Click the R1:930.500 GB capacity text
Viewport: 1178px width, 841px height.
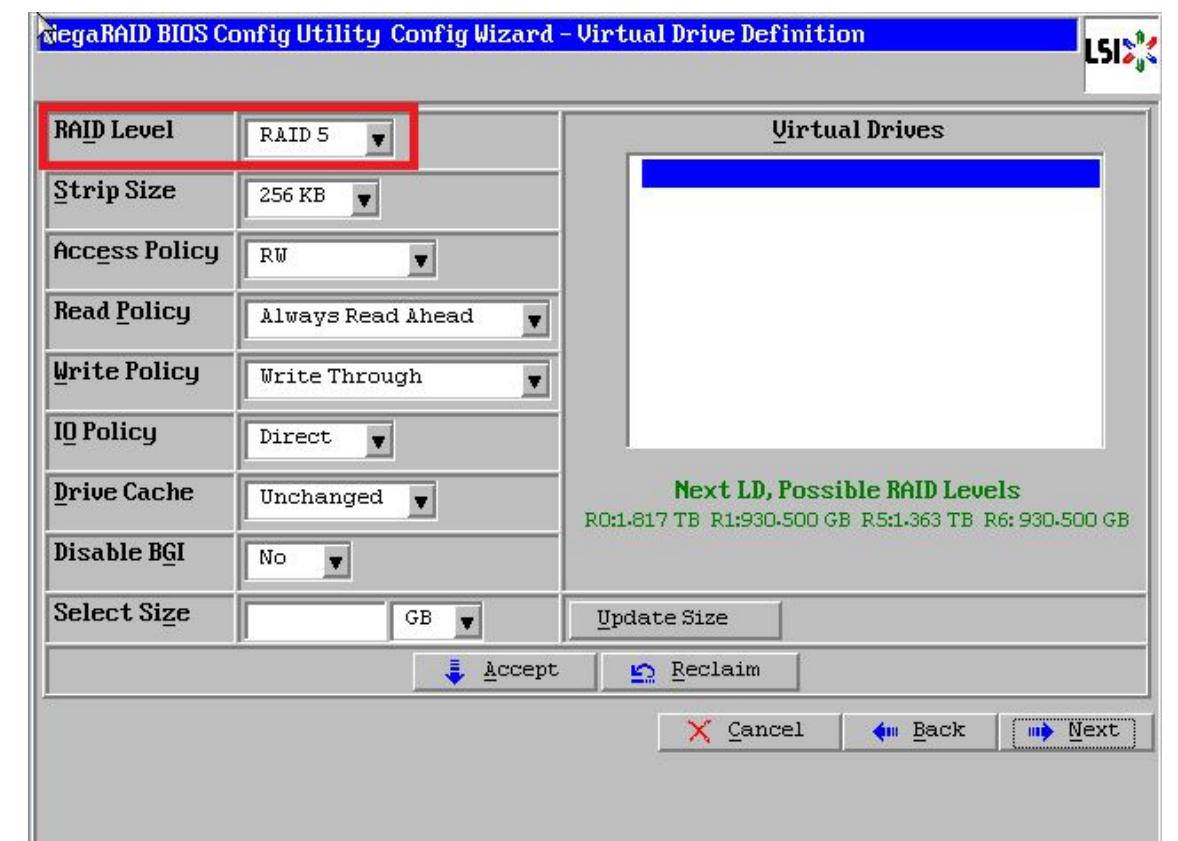click(781, 519)
